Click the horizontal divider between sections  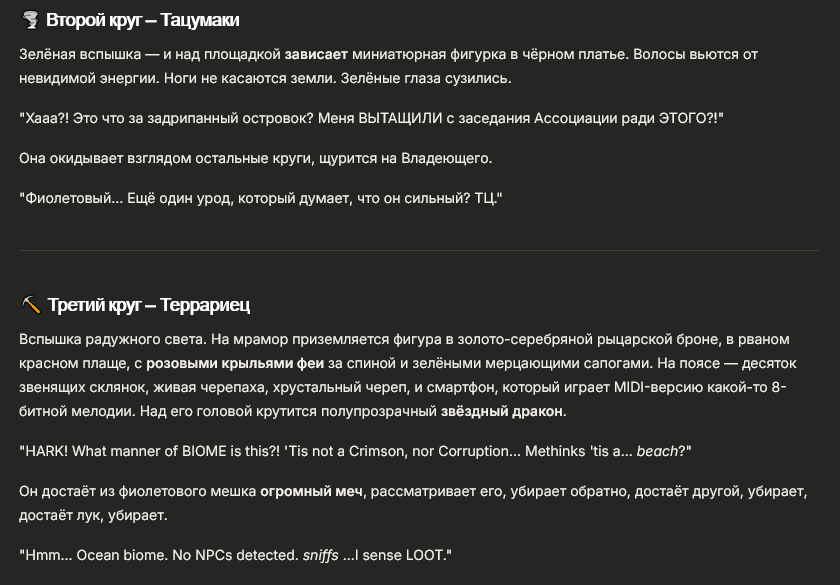tap(419, 250)
